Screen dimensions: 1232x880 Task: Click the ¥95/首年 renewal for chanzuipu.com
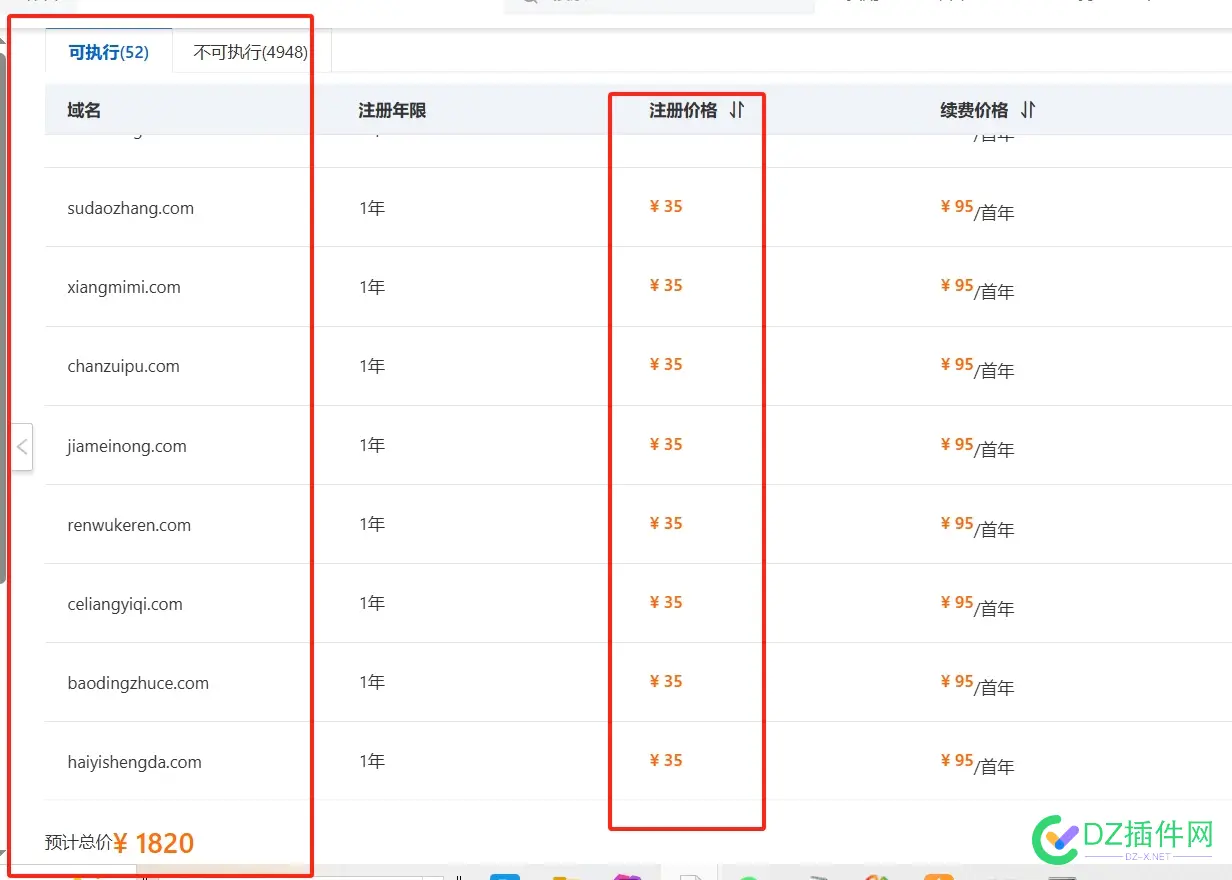977,368
